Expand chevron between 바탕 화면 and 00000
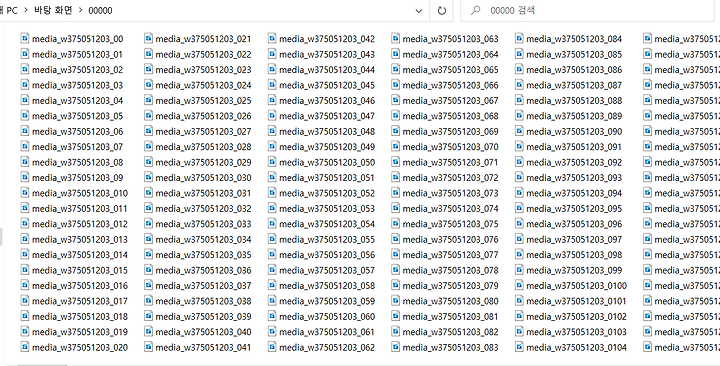The width and height of the screenshot is (720, 366). (80, 10)
